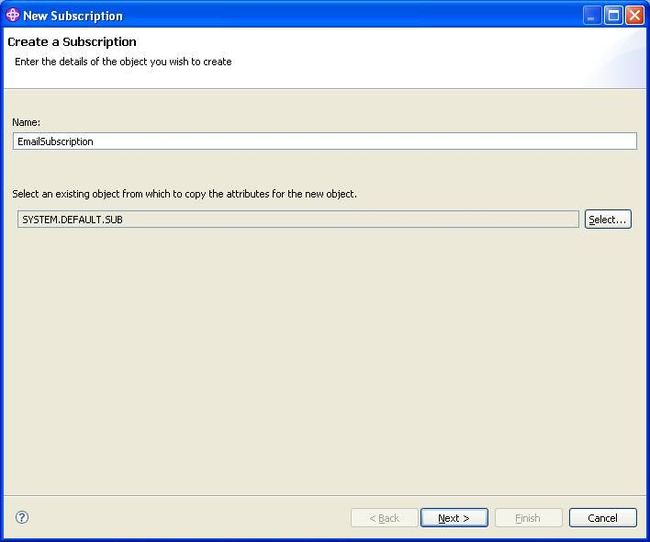Viewport: 650px width, 542px height.
Task: Place cursor after EmailSubscription text
Action: 95,141
